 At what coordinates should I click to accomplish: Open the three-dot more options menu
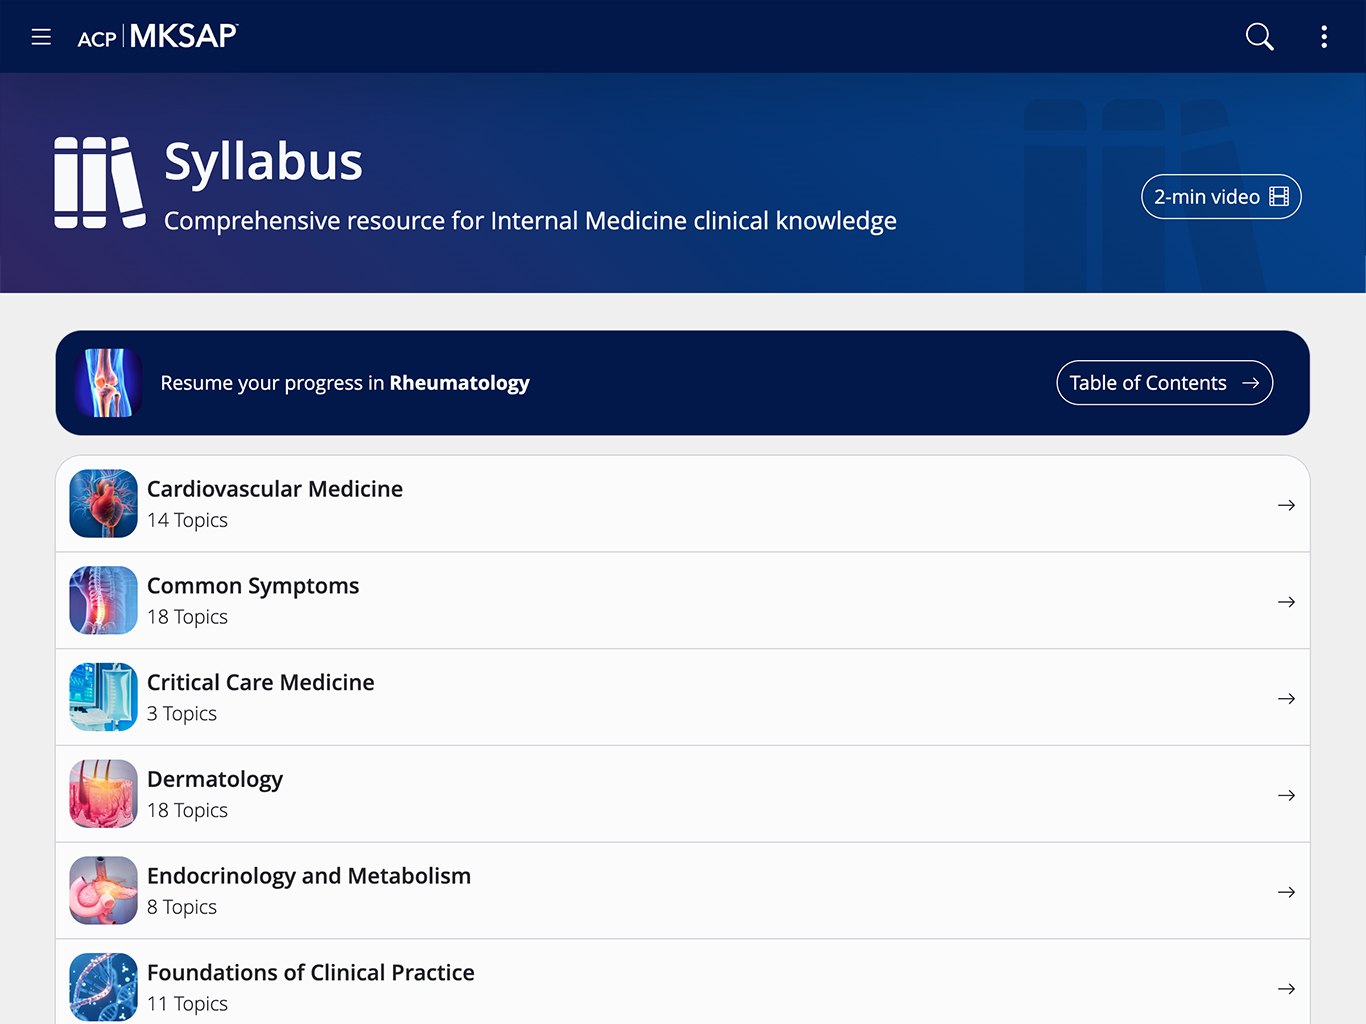[1324, 37]
